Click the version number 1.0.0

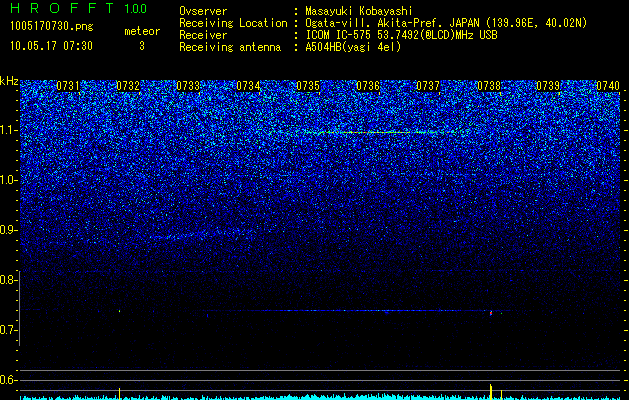pyautogui.click(x=136, y=8)
